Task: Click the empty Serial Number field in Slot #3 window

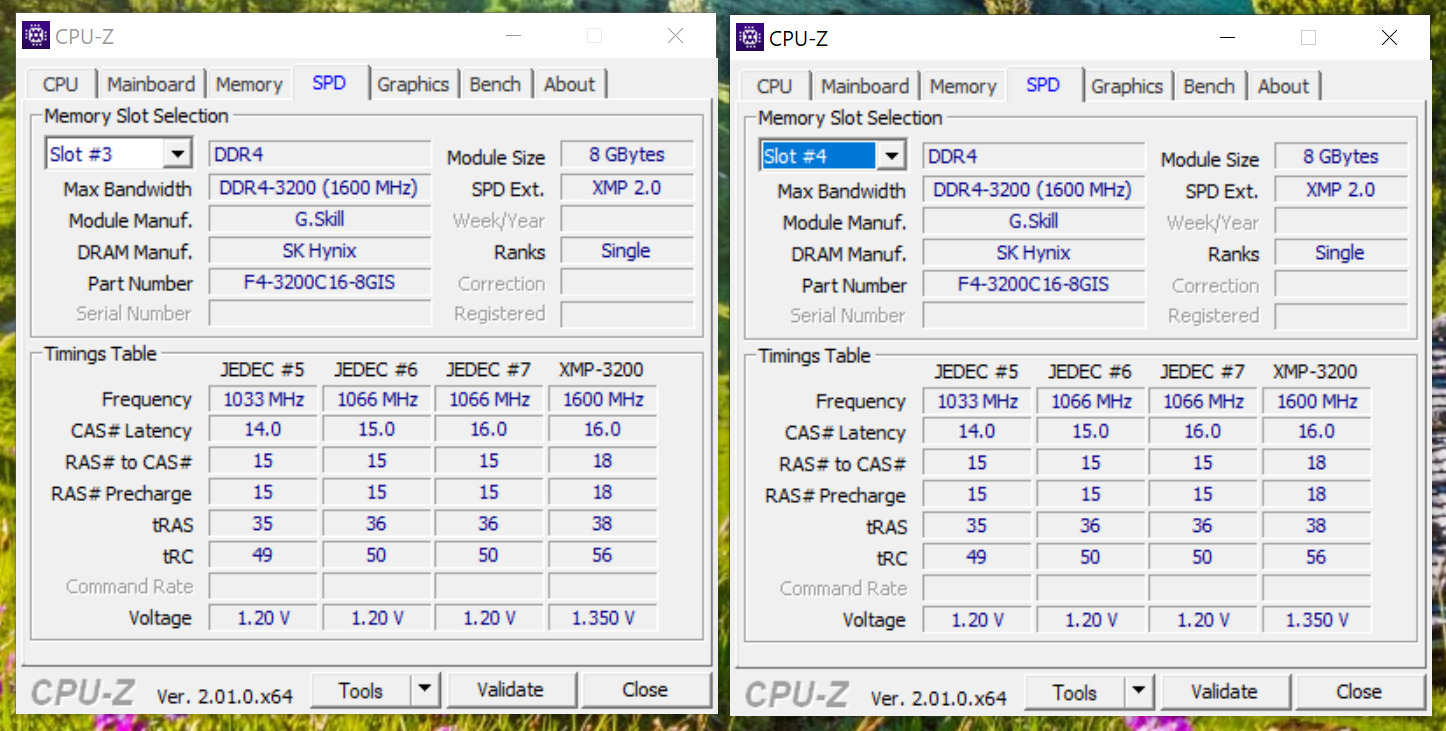Action: (320, 314)
